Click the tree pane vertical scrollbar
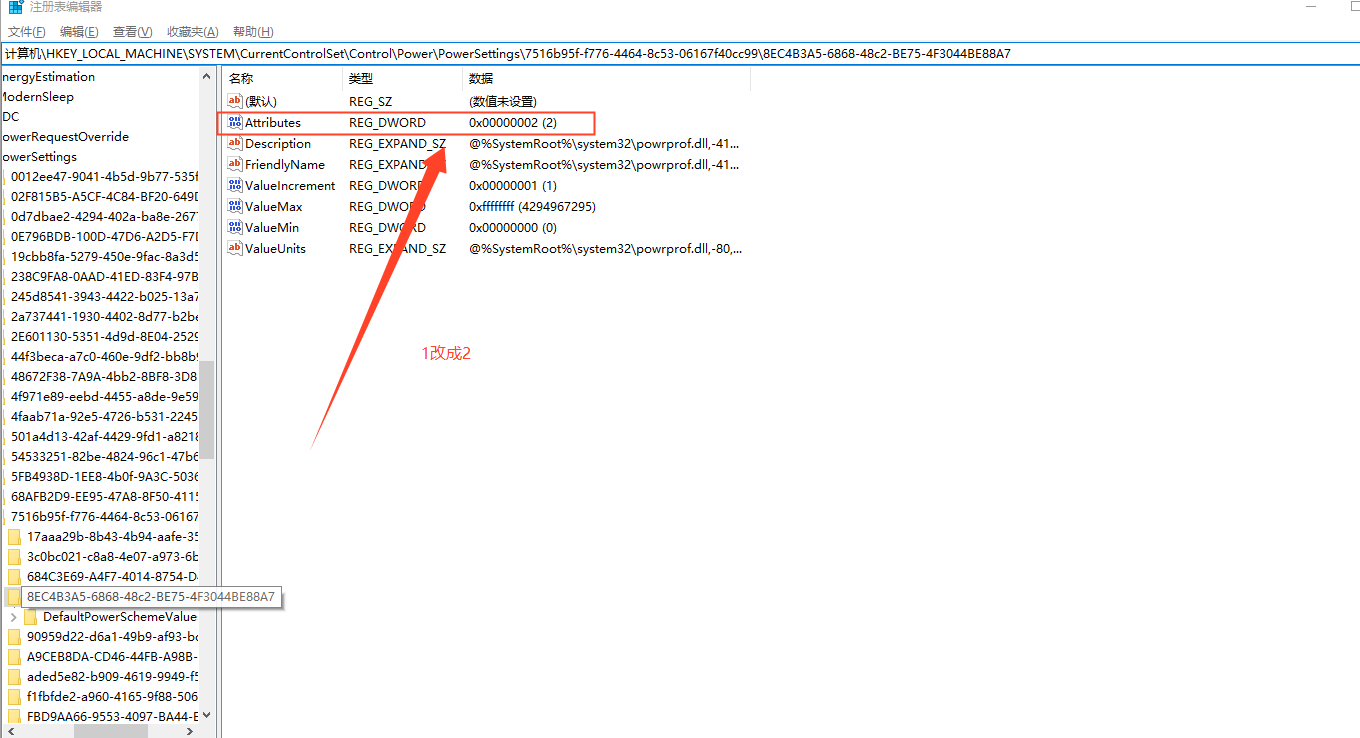The height and width of the screenshot is (738, 1360). click(207, 410)
